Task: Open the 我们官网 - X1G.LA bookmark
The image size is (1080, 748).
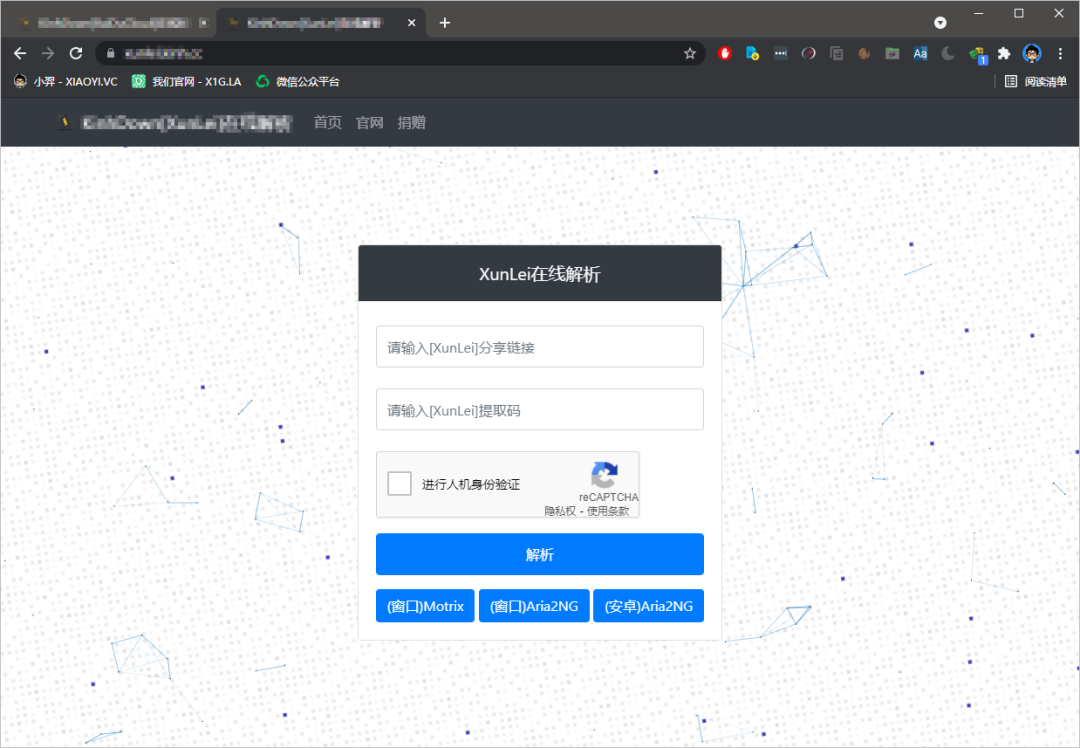Action: point(187,81)
